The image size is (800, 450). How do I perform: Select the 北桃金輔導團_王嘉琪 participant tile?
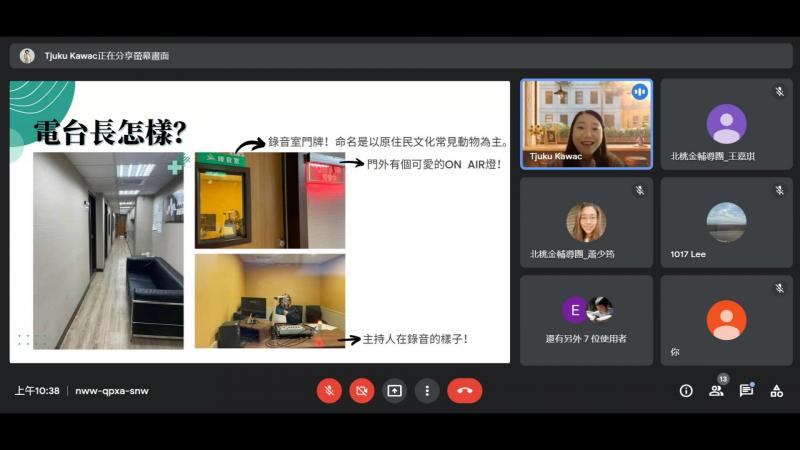(x=727, y=124)
